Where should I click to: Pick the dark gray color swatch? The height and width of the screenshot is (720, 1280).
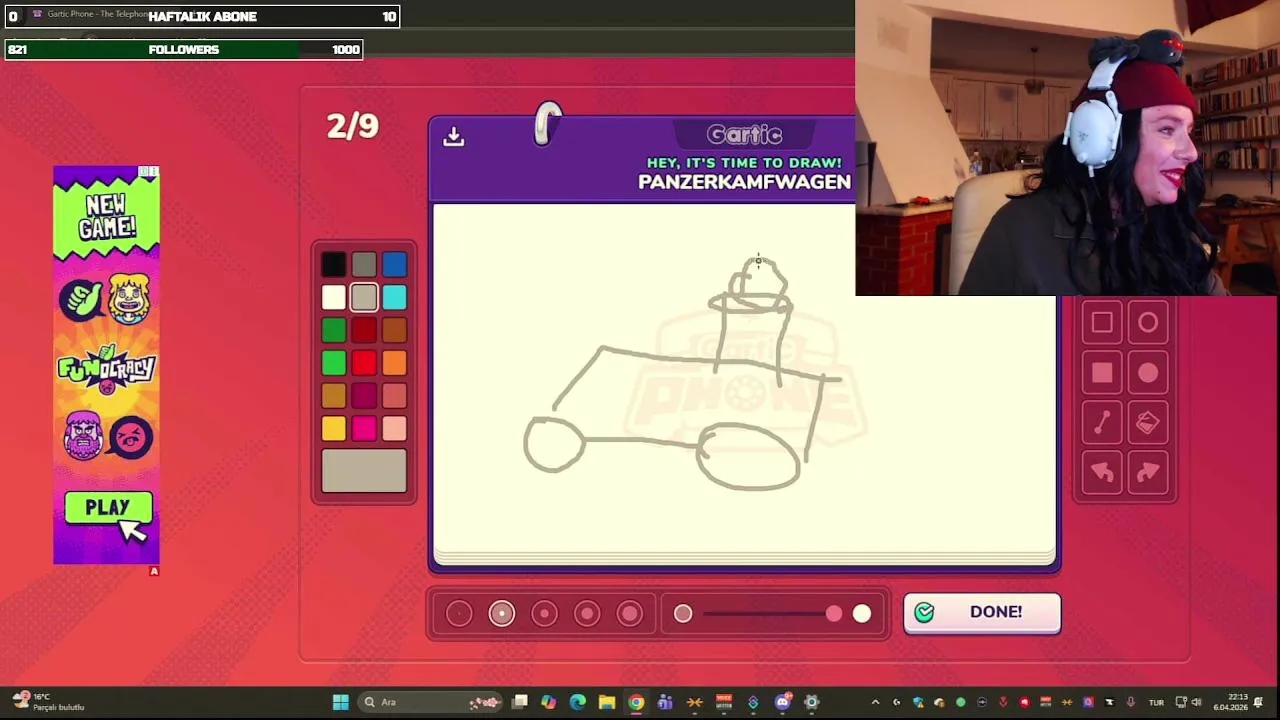[x=364, y=265]
